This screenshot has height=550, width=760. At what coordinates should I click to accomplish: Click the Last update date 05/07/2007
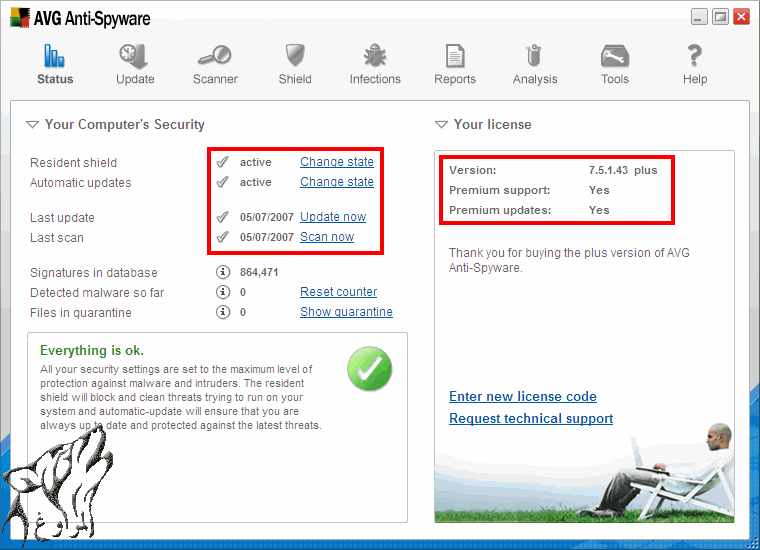point(267,217)
